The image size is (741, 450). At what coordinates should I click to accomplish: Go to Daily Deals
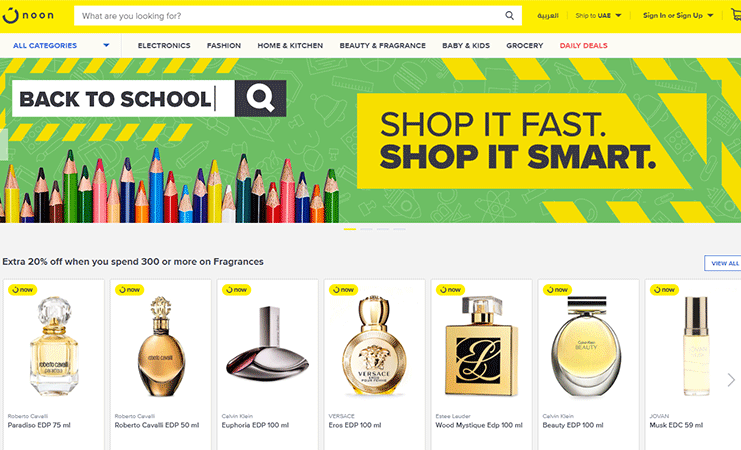point(584,45)
